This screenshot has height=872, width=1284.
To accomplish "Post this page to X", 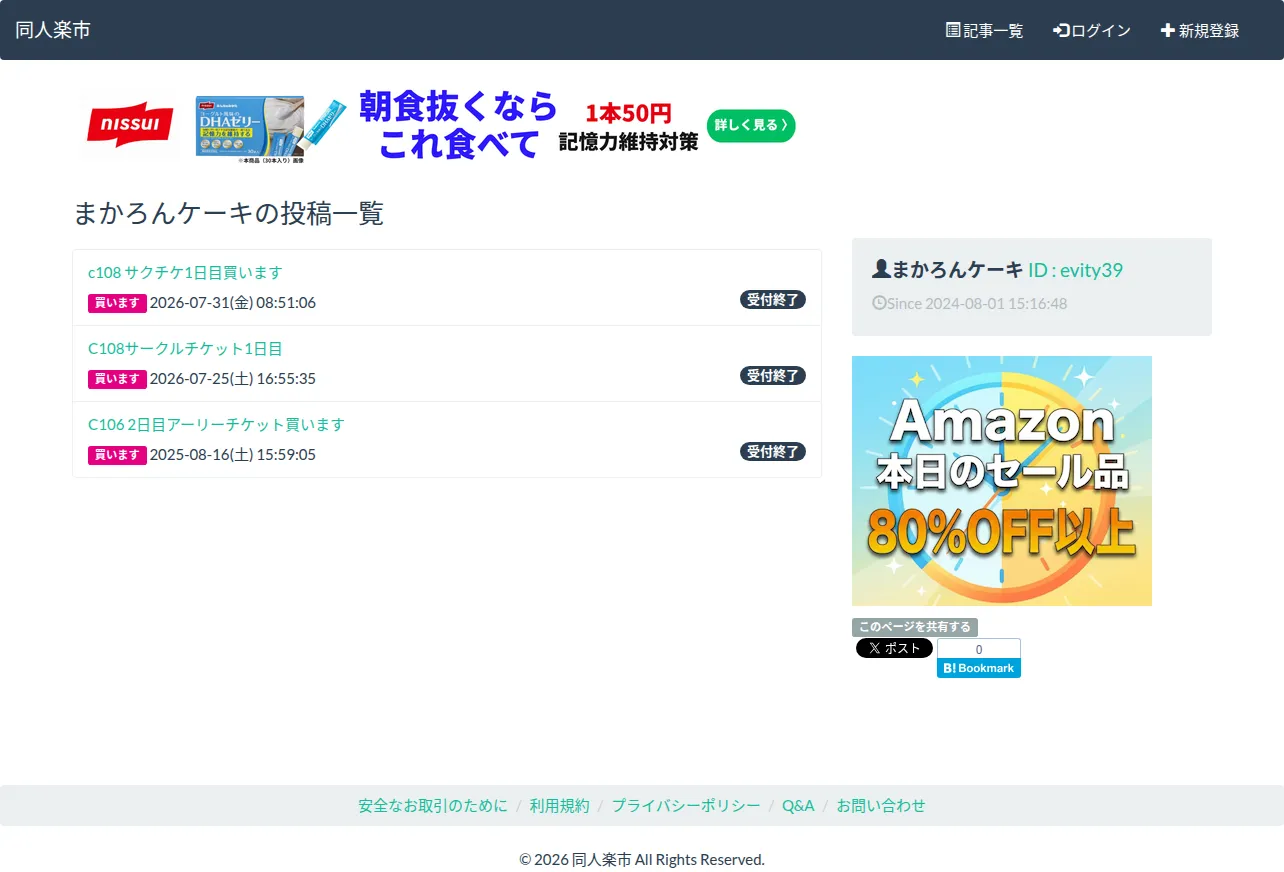I will pos(894,648).
